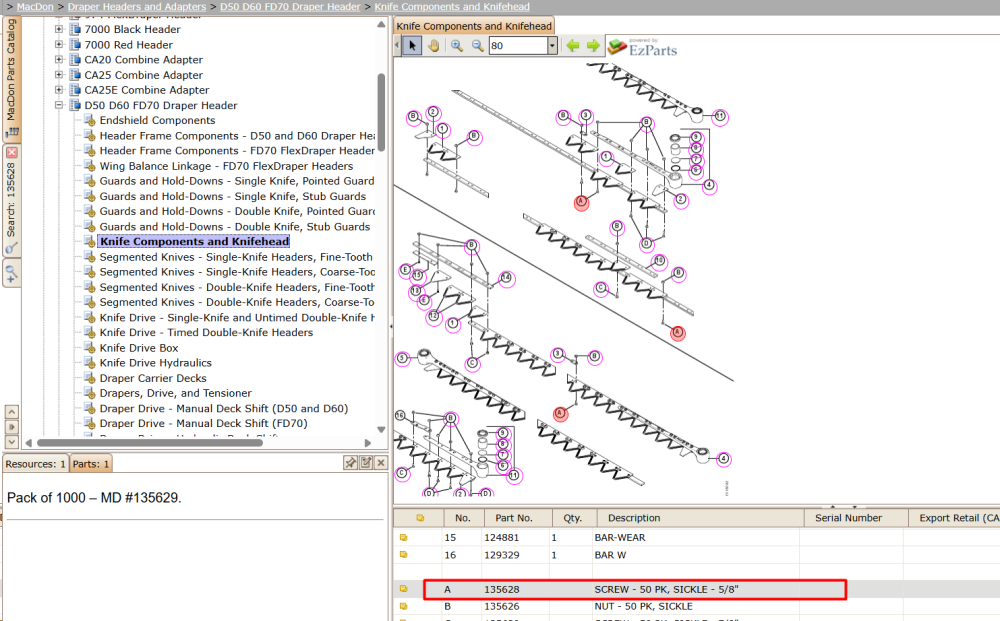The image size is (1000, 621).
Task: Go to next page with green right arrow
Action: click(x=593, y=45)
